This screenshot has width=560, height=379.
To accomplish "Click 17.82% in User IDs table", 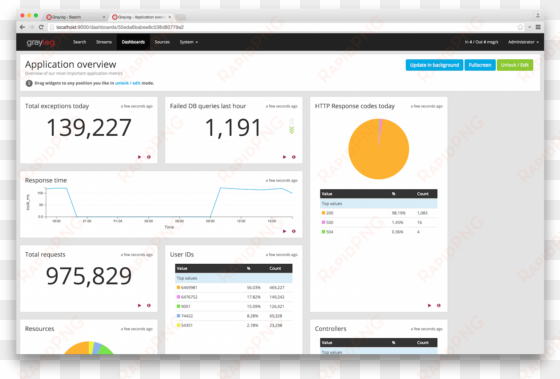I will click(x=254, y=297).
